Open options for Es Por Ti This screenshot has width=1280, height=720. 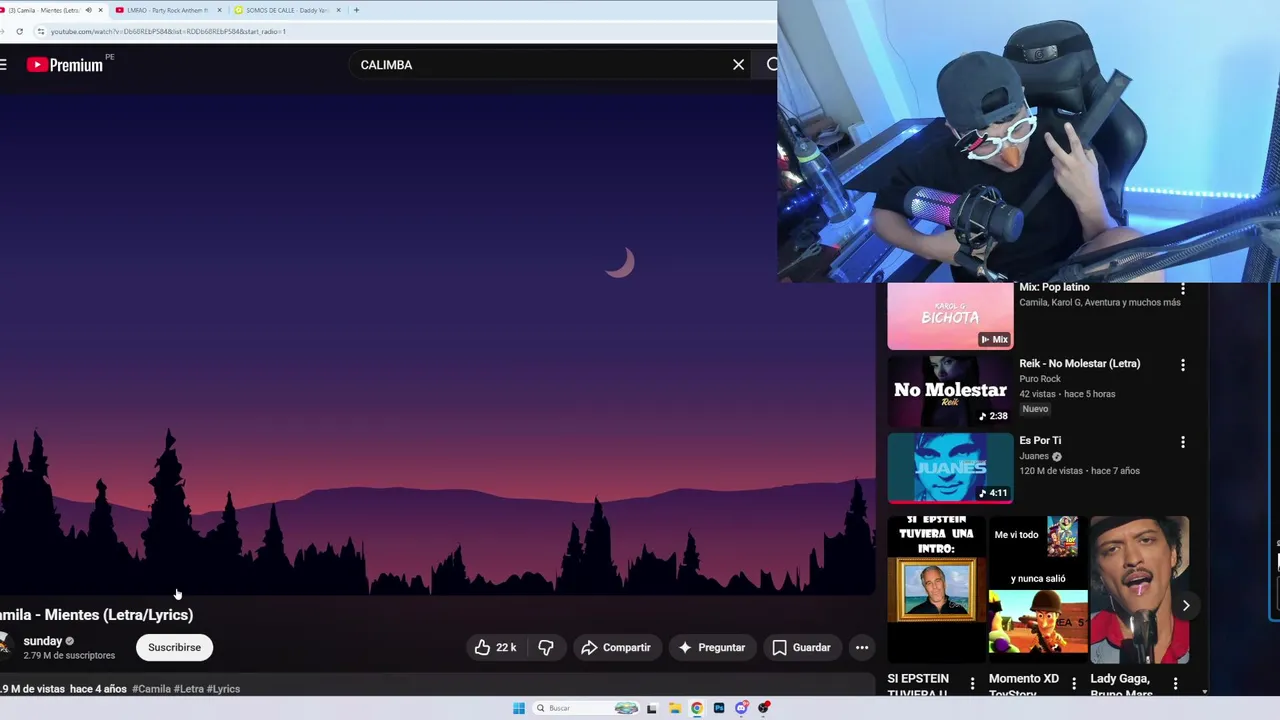pos(1183,443)
